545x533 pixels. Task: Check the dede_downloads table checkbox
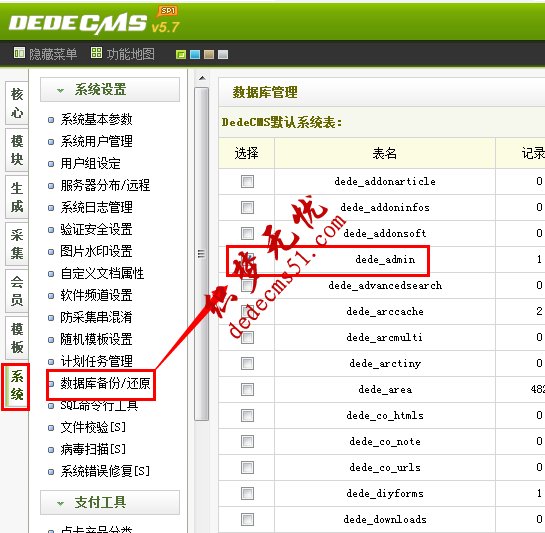[x=247, y=519]
